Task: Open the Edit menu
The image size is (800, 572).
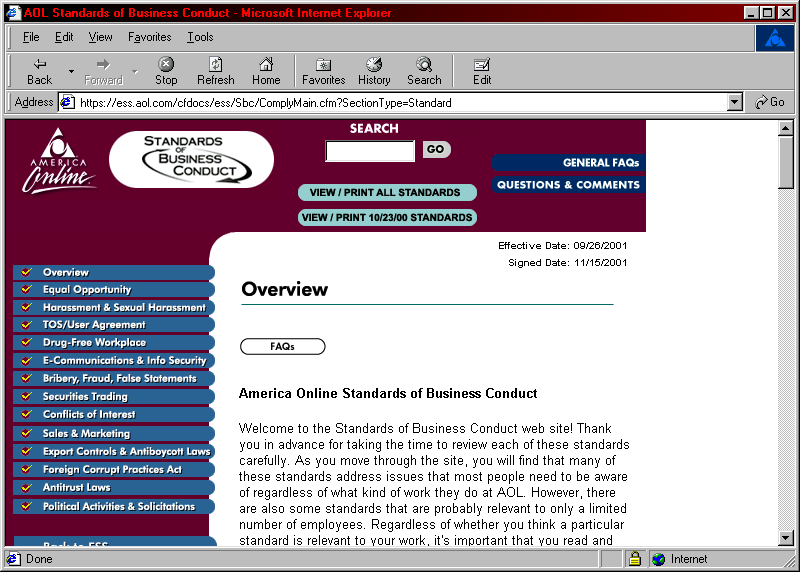Action: (64, 37)
